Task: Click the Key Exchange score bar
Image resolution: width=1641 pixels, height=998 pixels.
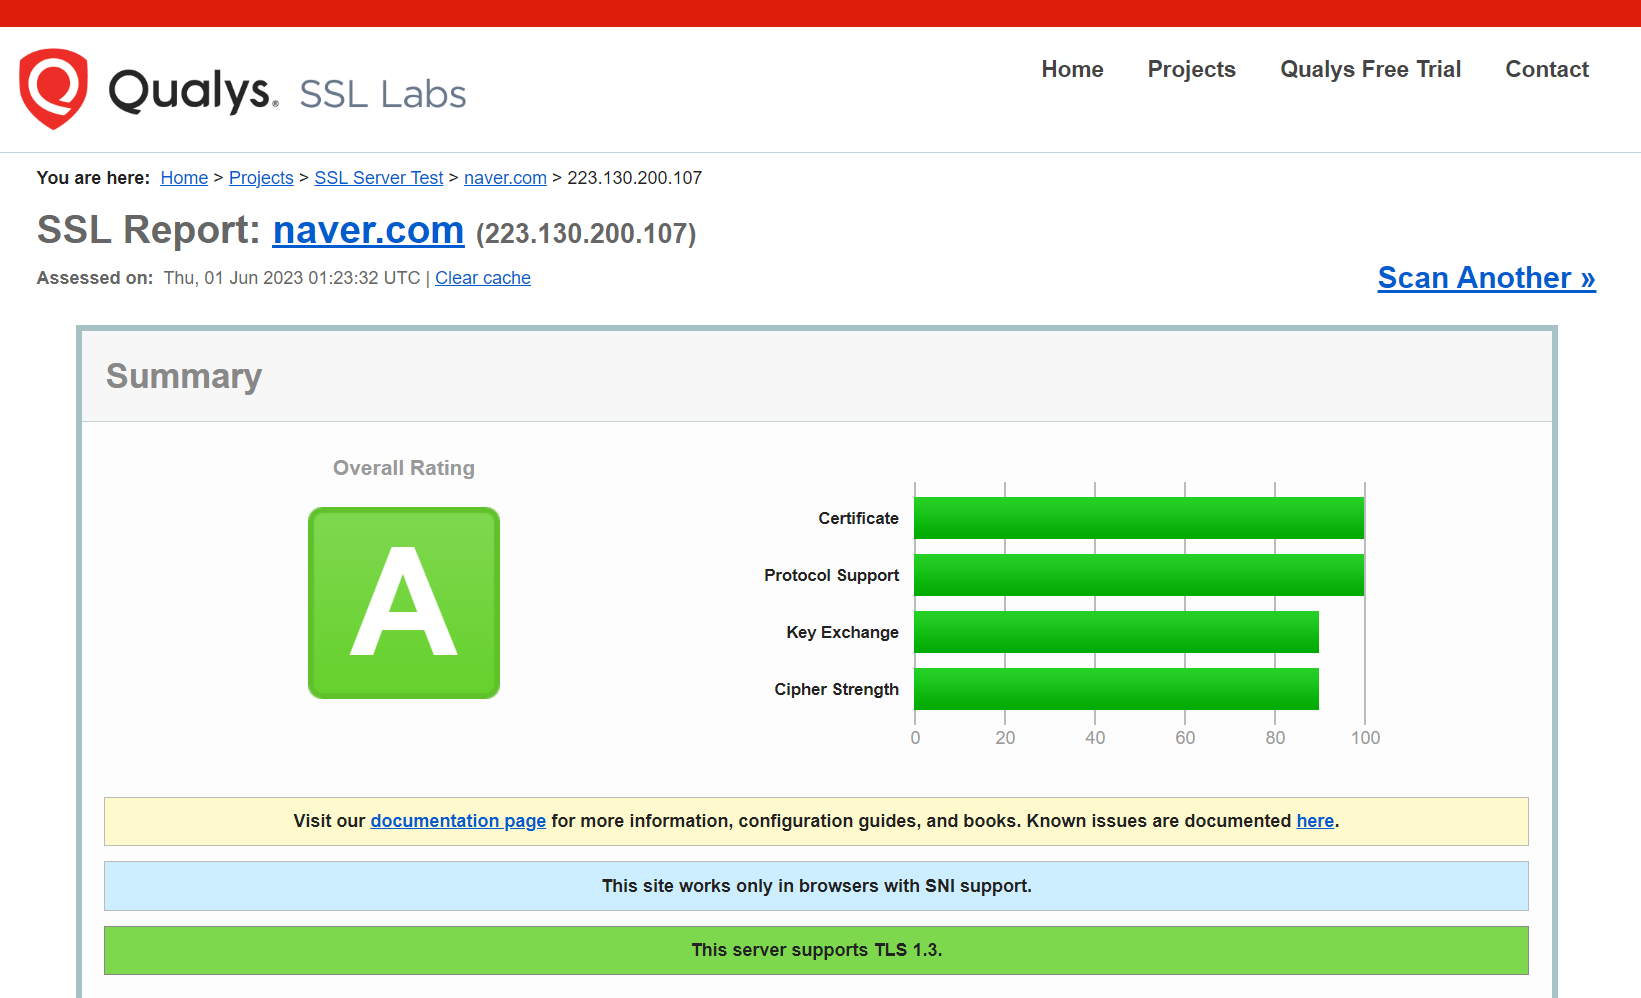Action: pyautogui.click(x=1116, y=632)
